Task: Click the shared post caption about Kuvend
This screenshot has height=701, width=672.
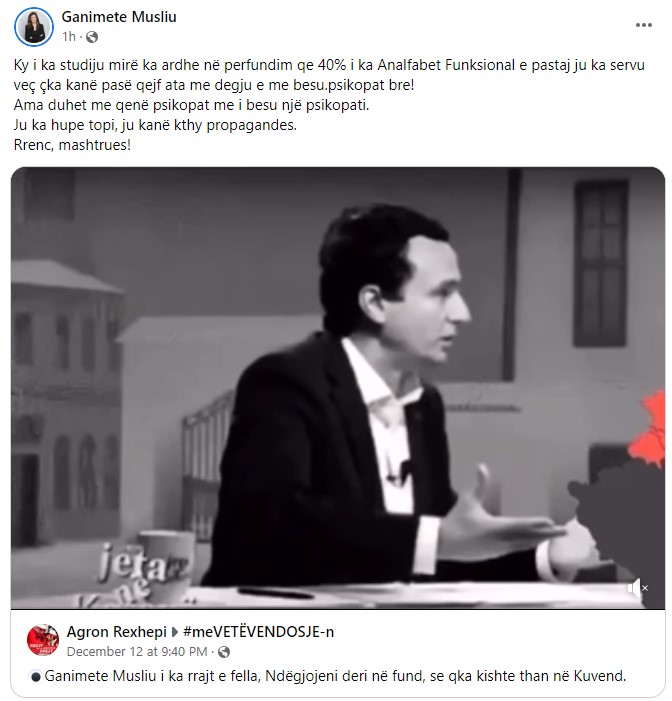Action: click(335, 676)
